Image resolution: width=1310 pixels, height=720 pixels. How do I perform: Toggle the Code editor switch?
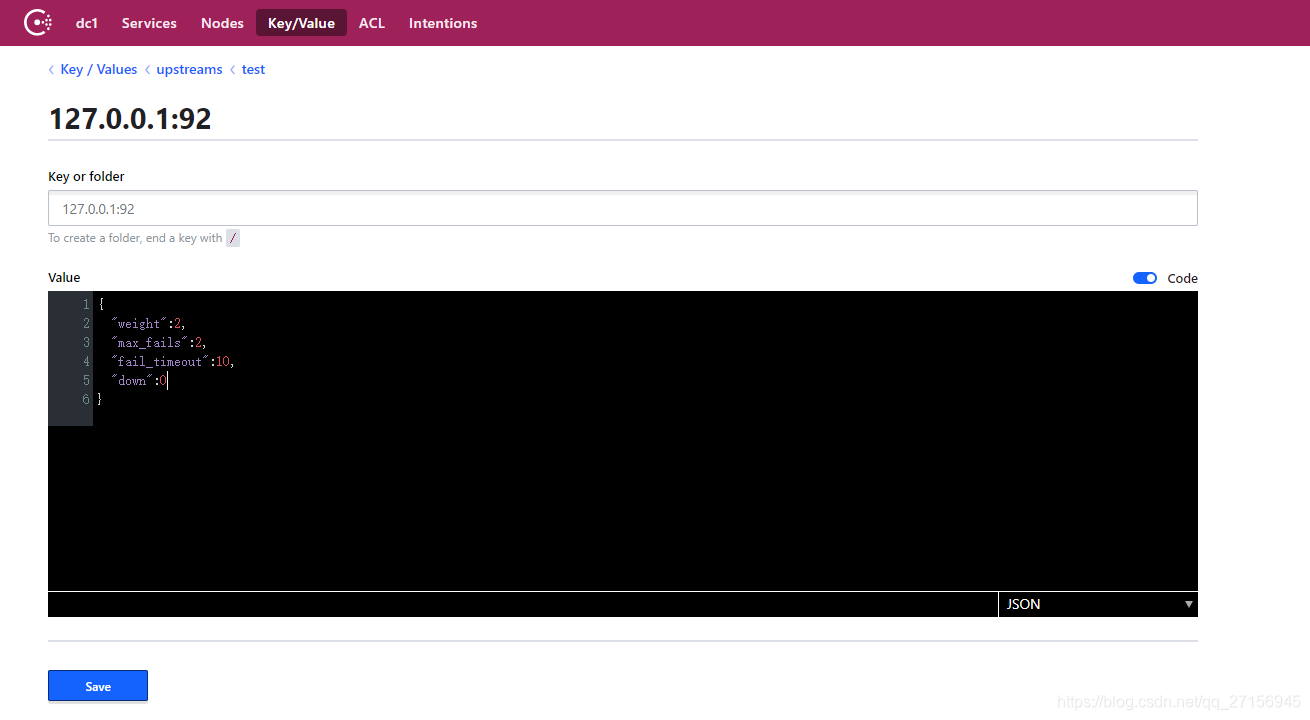pos(1145,278)
